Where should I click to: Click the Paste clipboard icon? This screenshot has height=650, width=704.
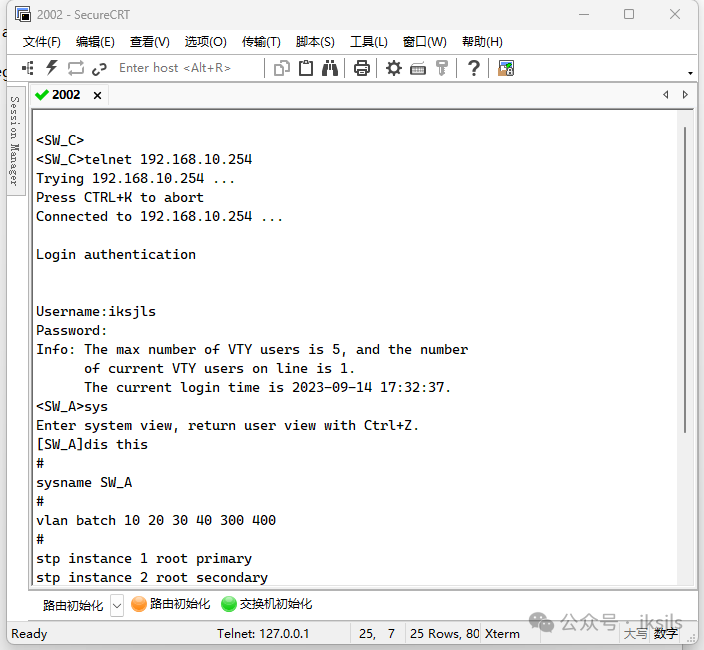306,68
